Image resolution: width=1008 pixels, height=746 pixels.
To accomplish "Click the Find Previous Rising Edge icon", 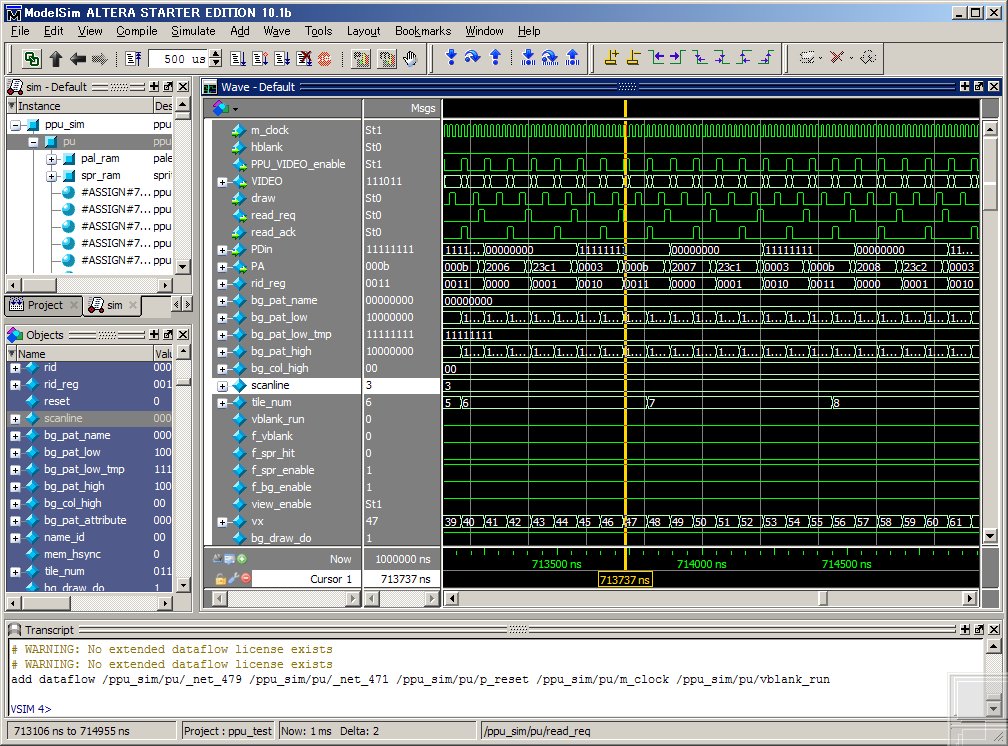I will point(744,57).
